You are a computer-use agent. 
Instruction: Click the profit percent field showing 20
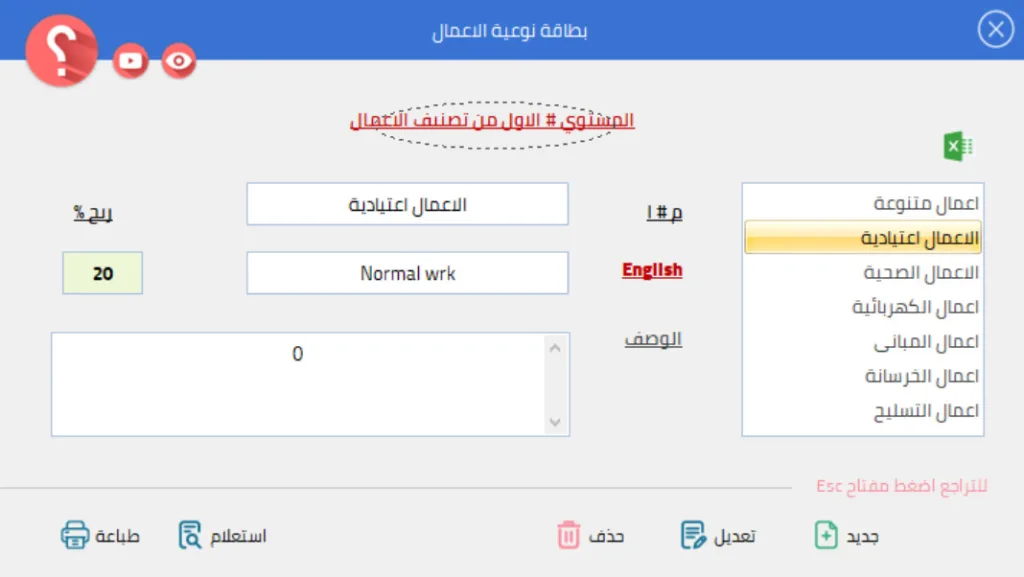point(103,273)
